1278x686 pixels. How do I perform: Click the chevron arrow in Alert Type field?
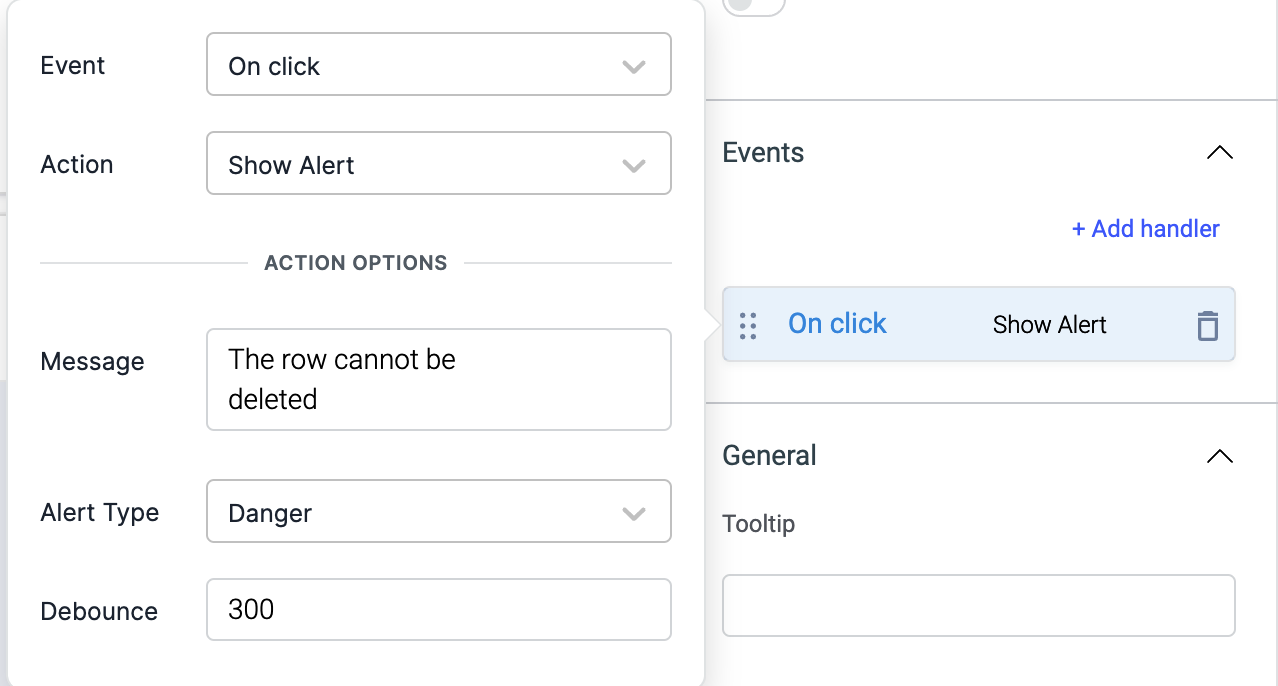(x=633, y=514)
